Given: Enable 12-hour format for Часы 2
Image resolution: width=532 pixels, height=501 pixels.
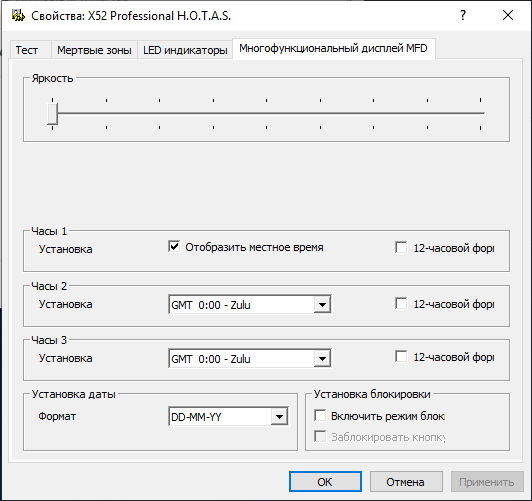Looking at the screenshot, I should 401,303.
